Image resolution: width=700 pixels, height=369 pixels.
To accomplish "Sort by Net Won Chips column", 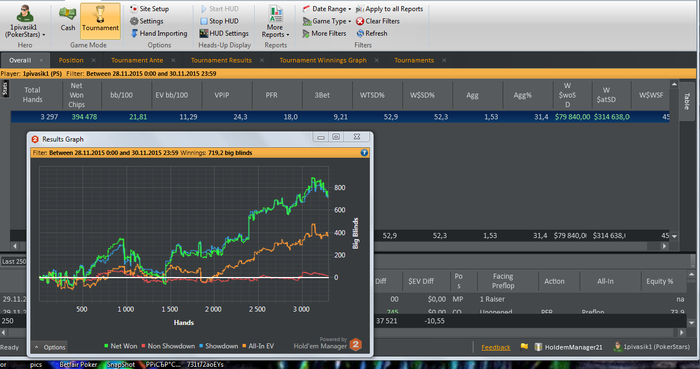I will pyautogui.click(x=76, y=95).
